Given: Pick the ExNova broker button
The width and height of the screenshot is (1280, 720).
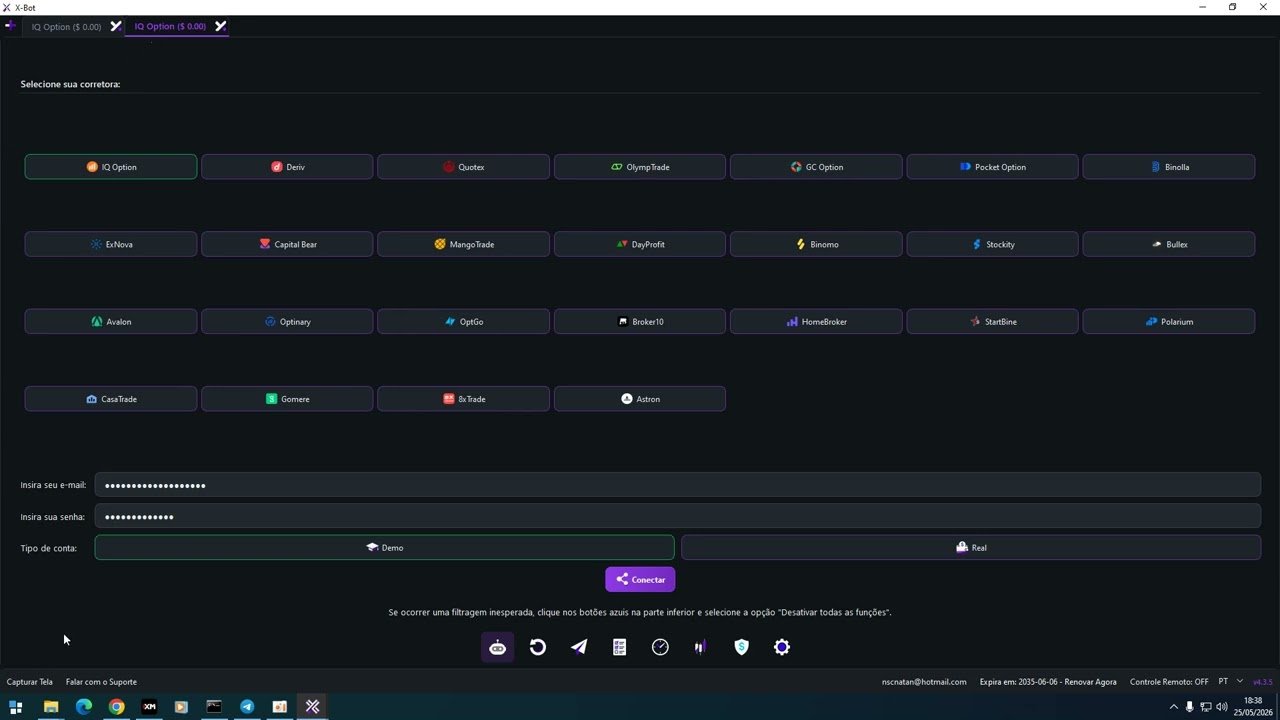Looking at the screenshot, I should [x=111, y=244].
